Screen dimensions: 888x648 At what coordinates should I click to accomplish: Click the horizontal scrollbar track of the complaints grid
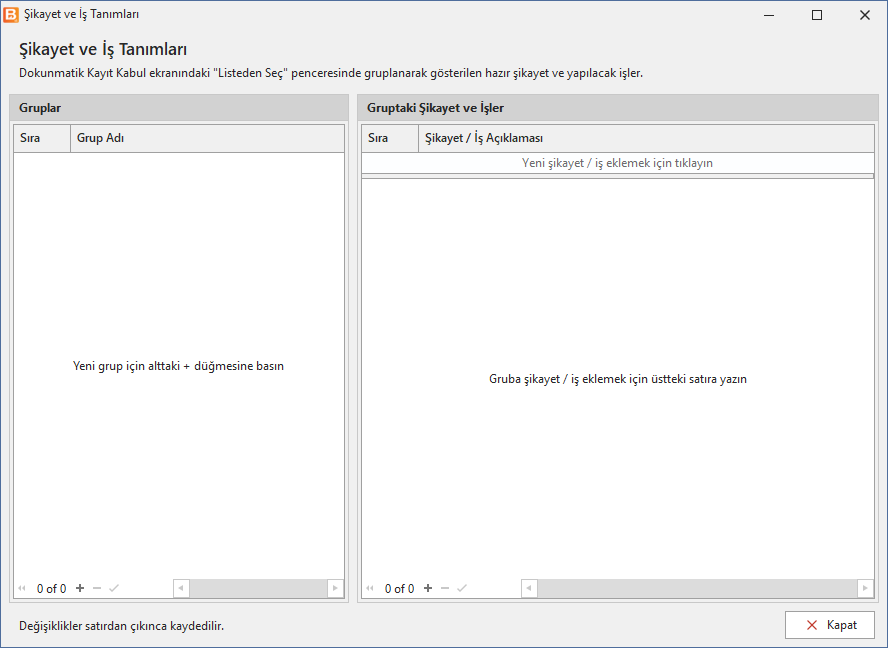tap(697, 588)
